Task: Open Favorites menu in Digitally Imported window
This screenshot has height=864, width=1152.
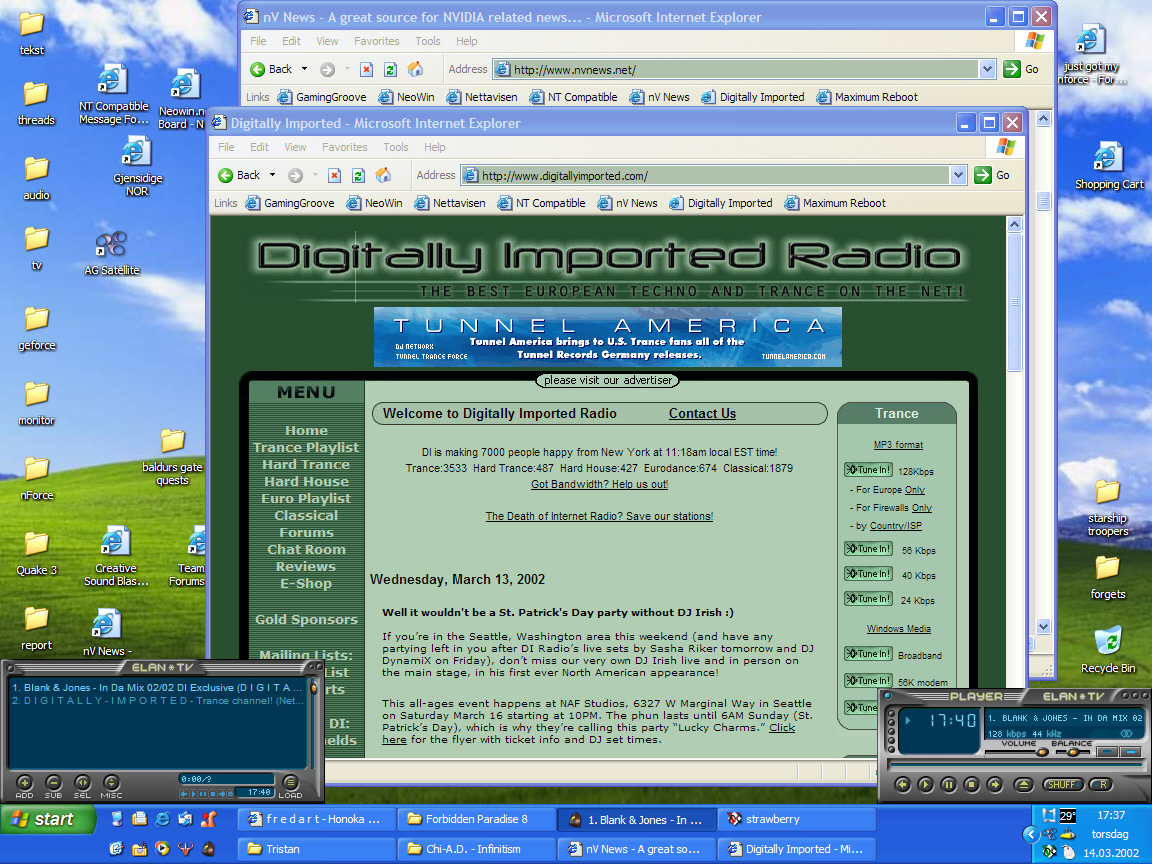Action: coord(345,147)
